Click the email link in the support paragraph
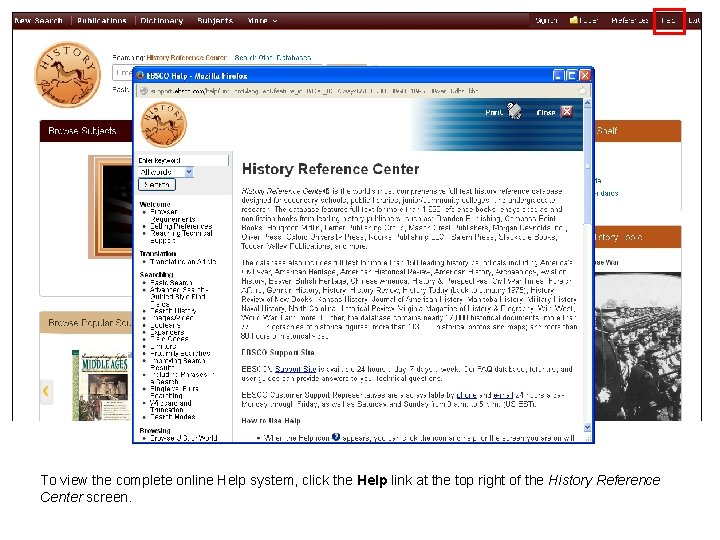Screen dimensions: 720x540 (x=503, y=395)
